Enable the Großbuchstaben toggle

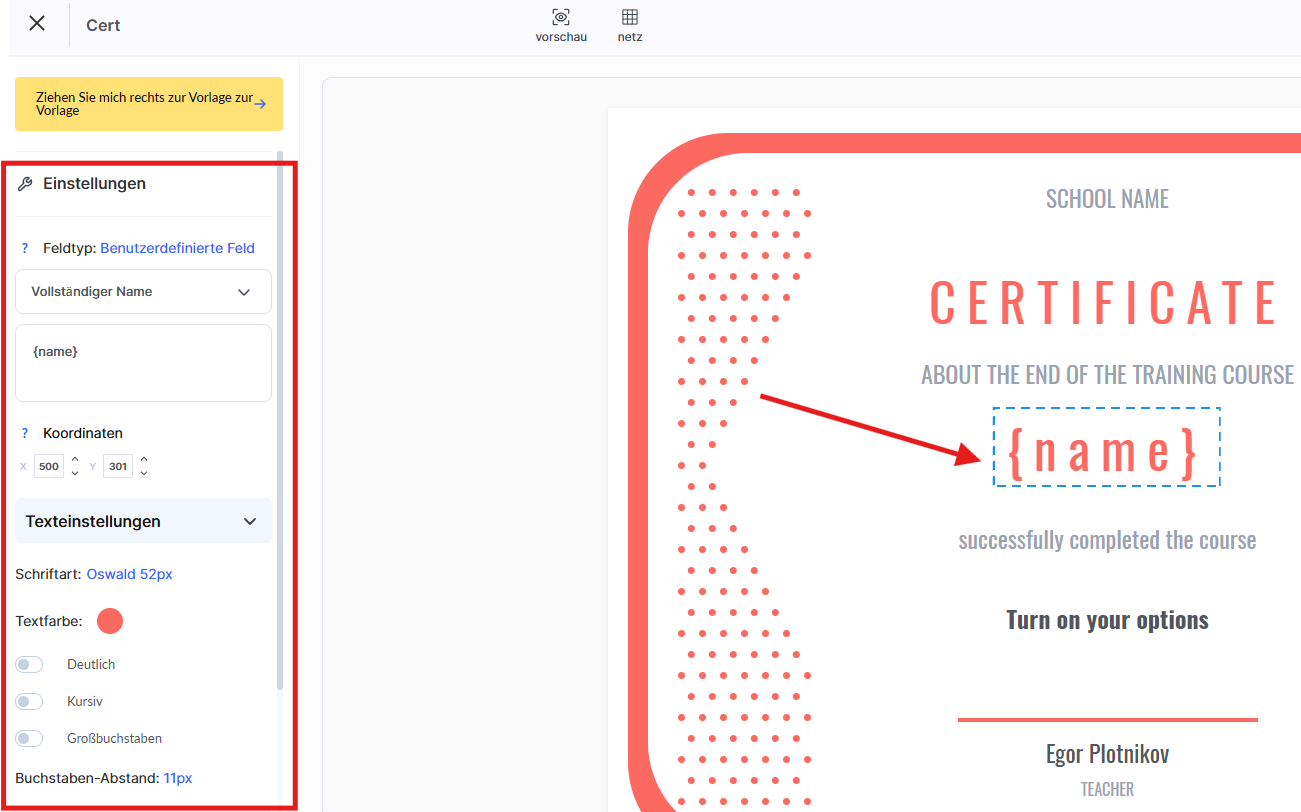coord(29,739)
